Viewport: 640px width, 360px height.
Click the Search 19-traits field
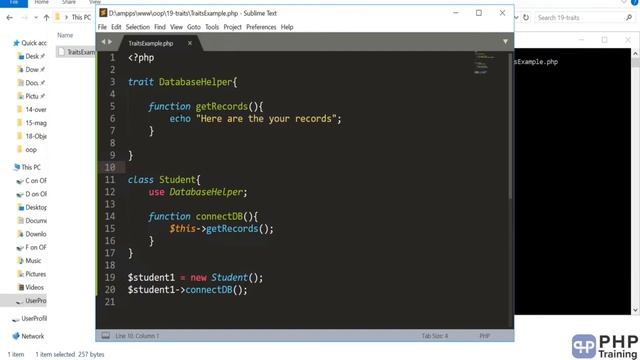click(580, 18)
